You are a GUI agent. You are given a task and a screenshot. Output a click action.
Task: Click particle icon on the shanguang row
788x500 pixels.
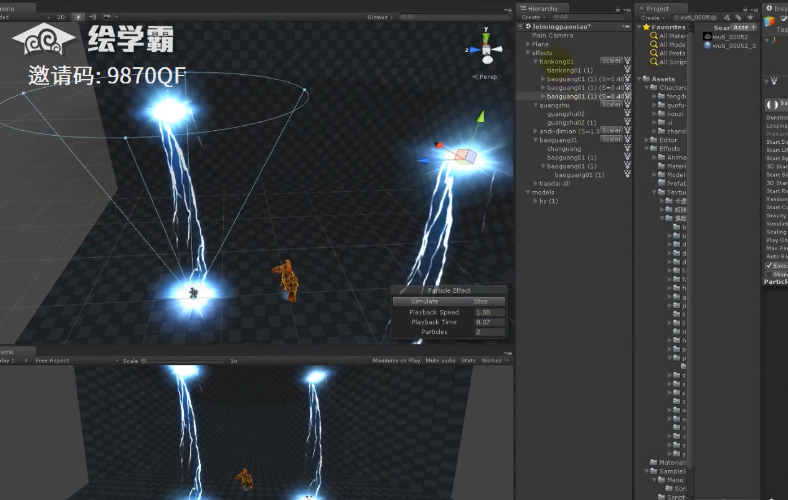tap(627, 149)
